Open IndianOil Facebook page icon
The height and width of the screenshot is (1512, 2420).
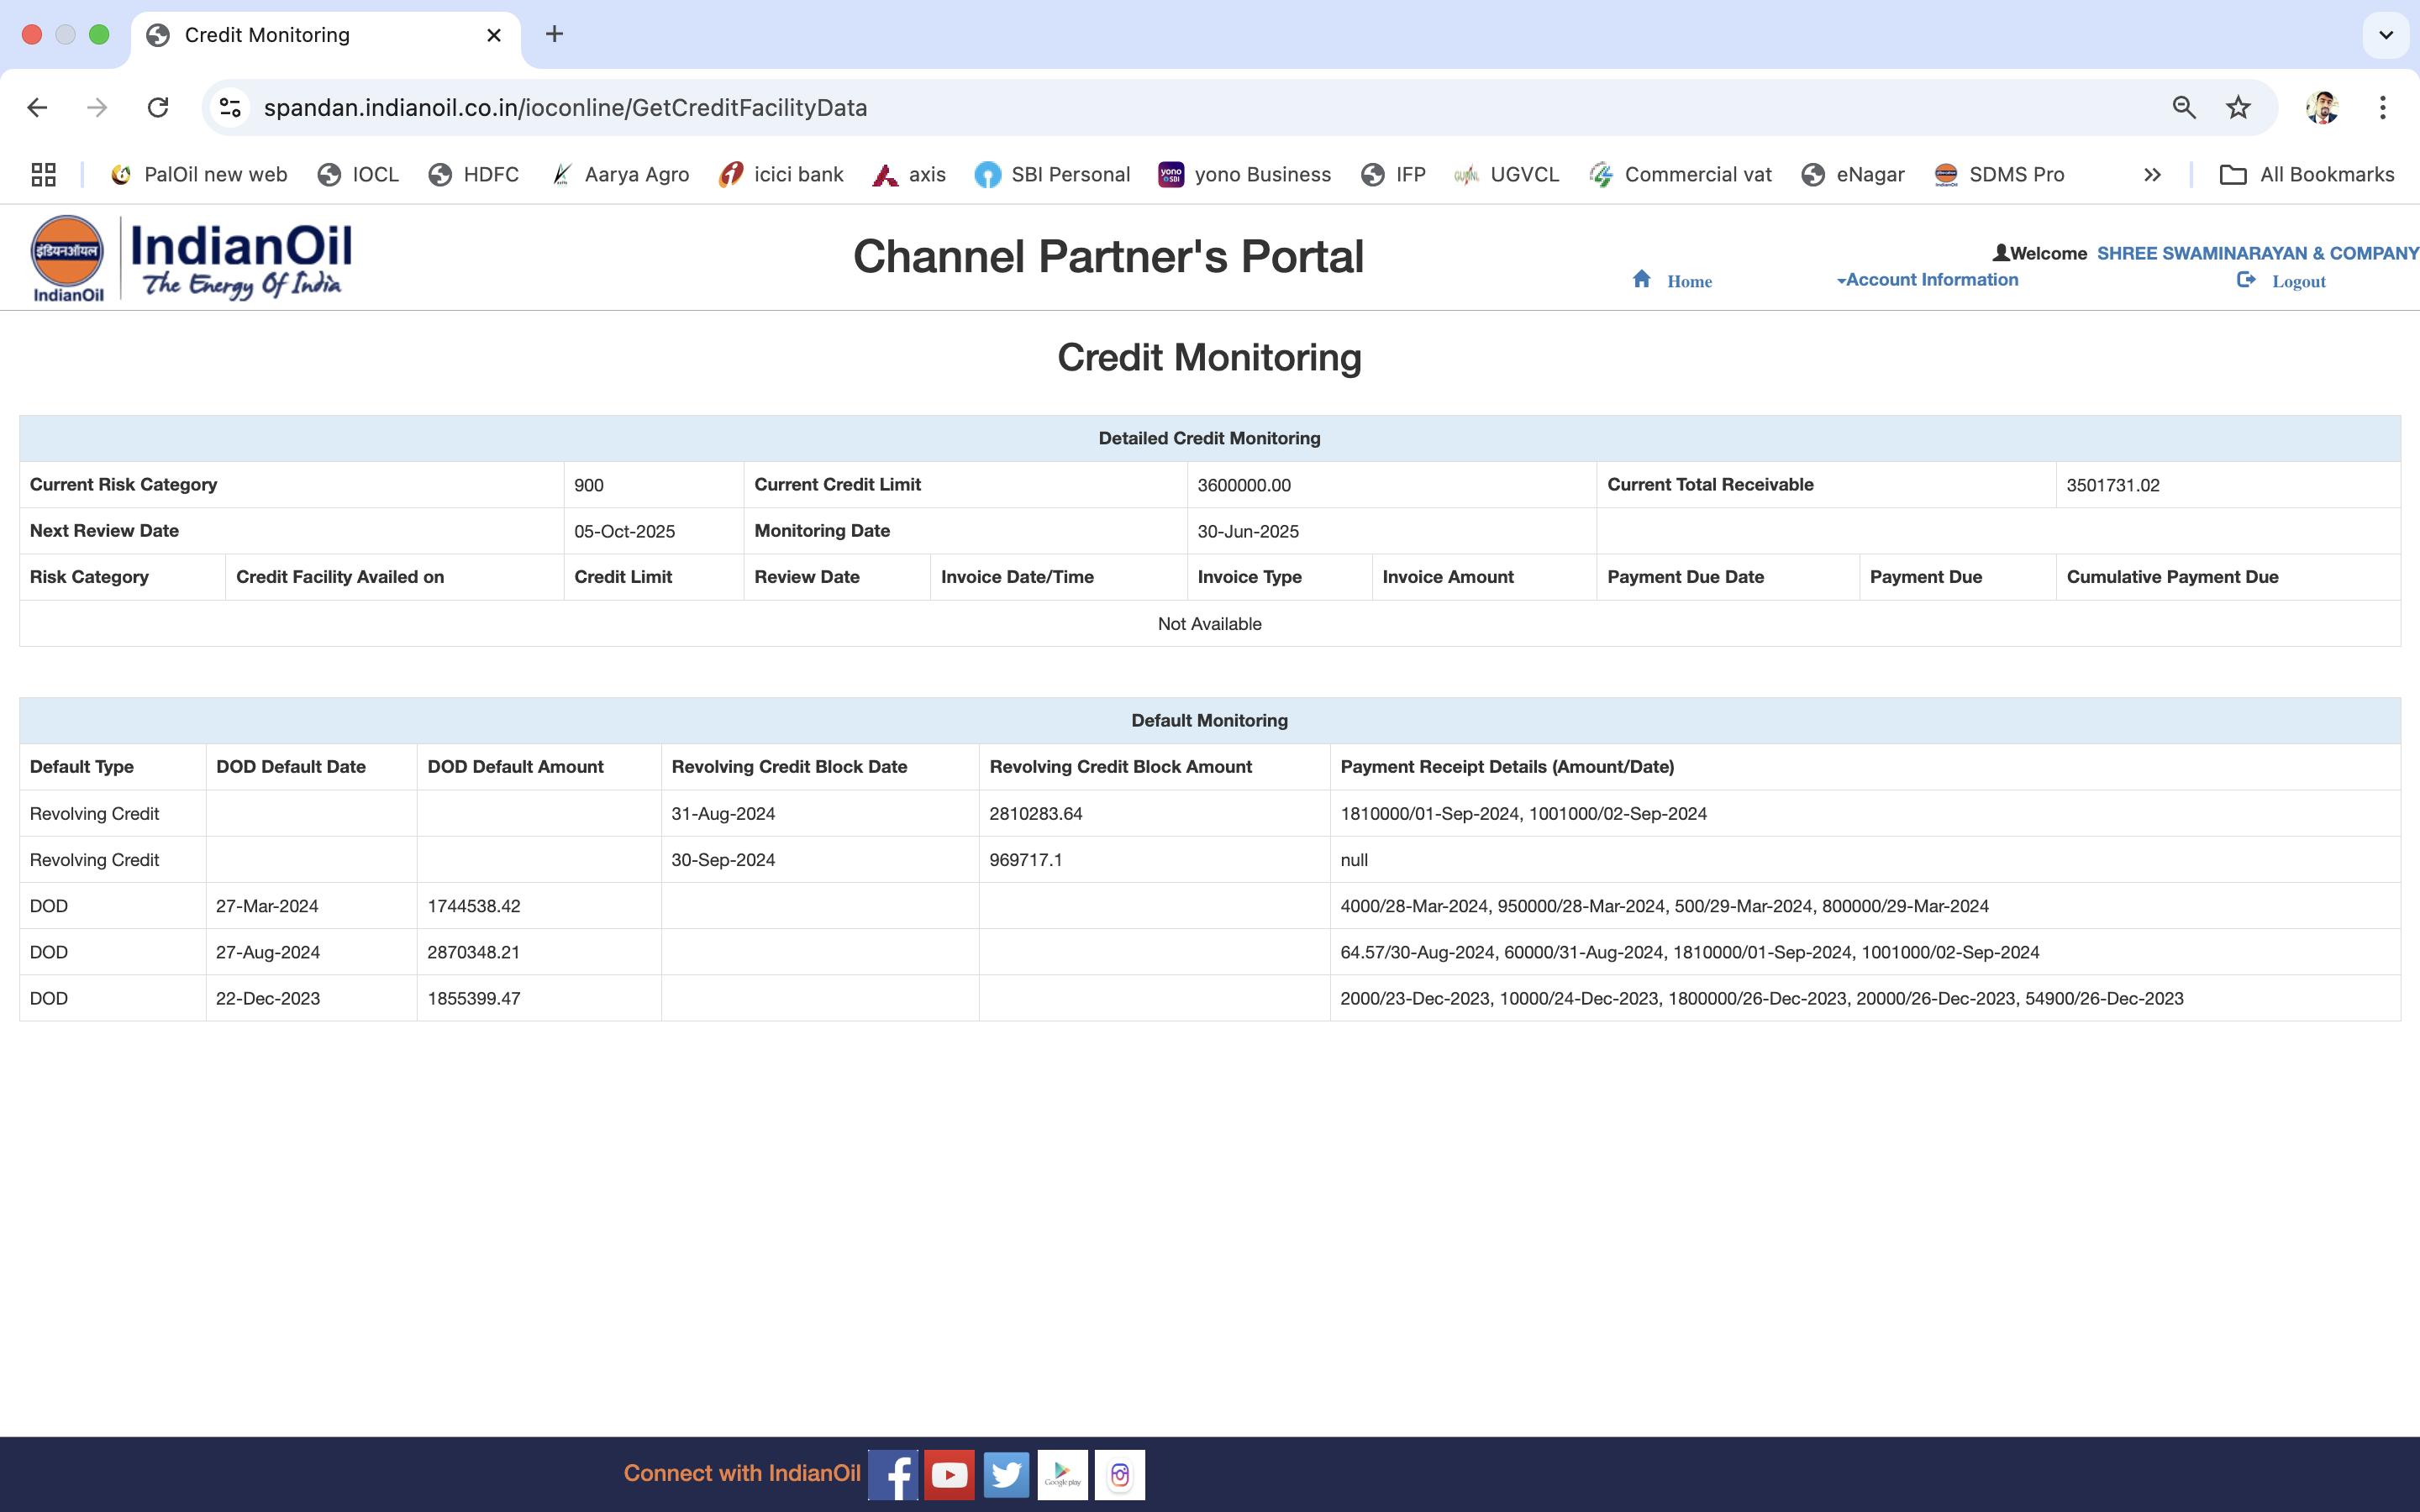pos(892,1474)
